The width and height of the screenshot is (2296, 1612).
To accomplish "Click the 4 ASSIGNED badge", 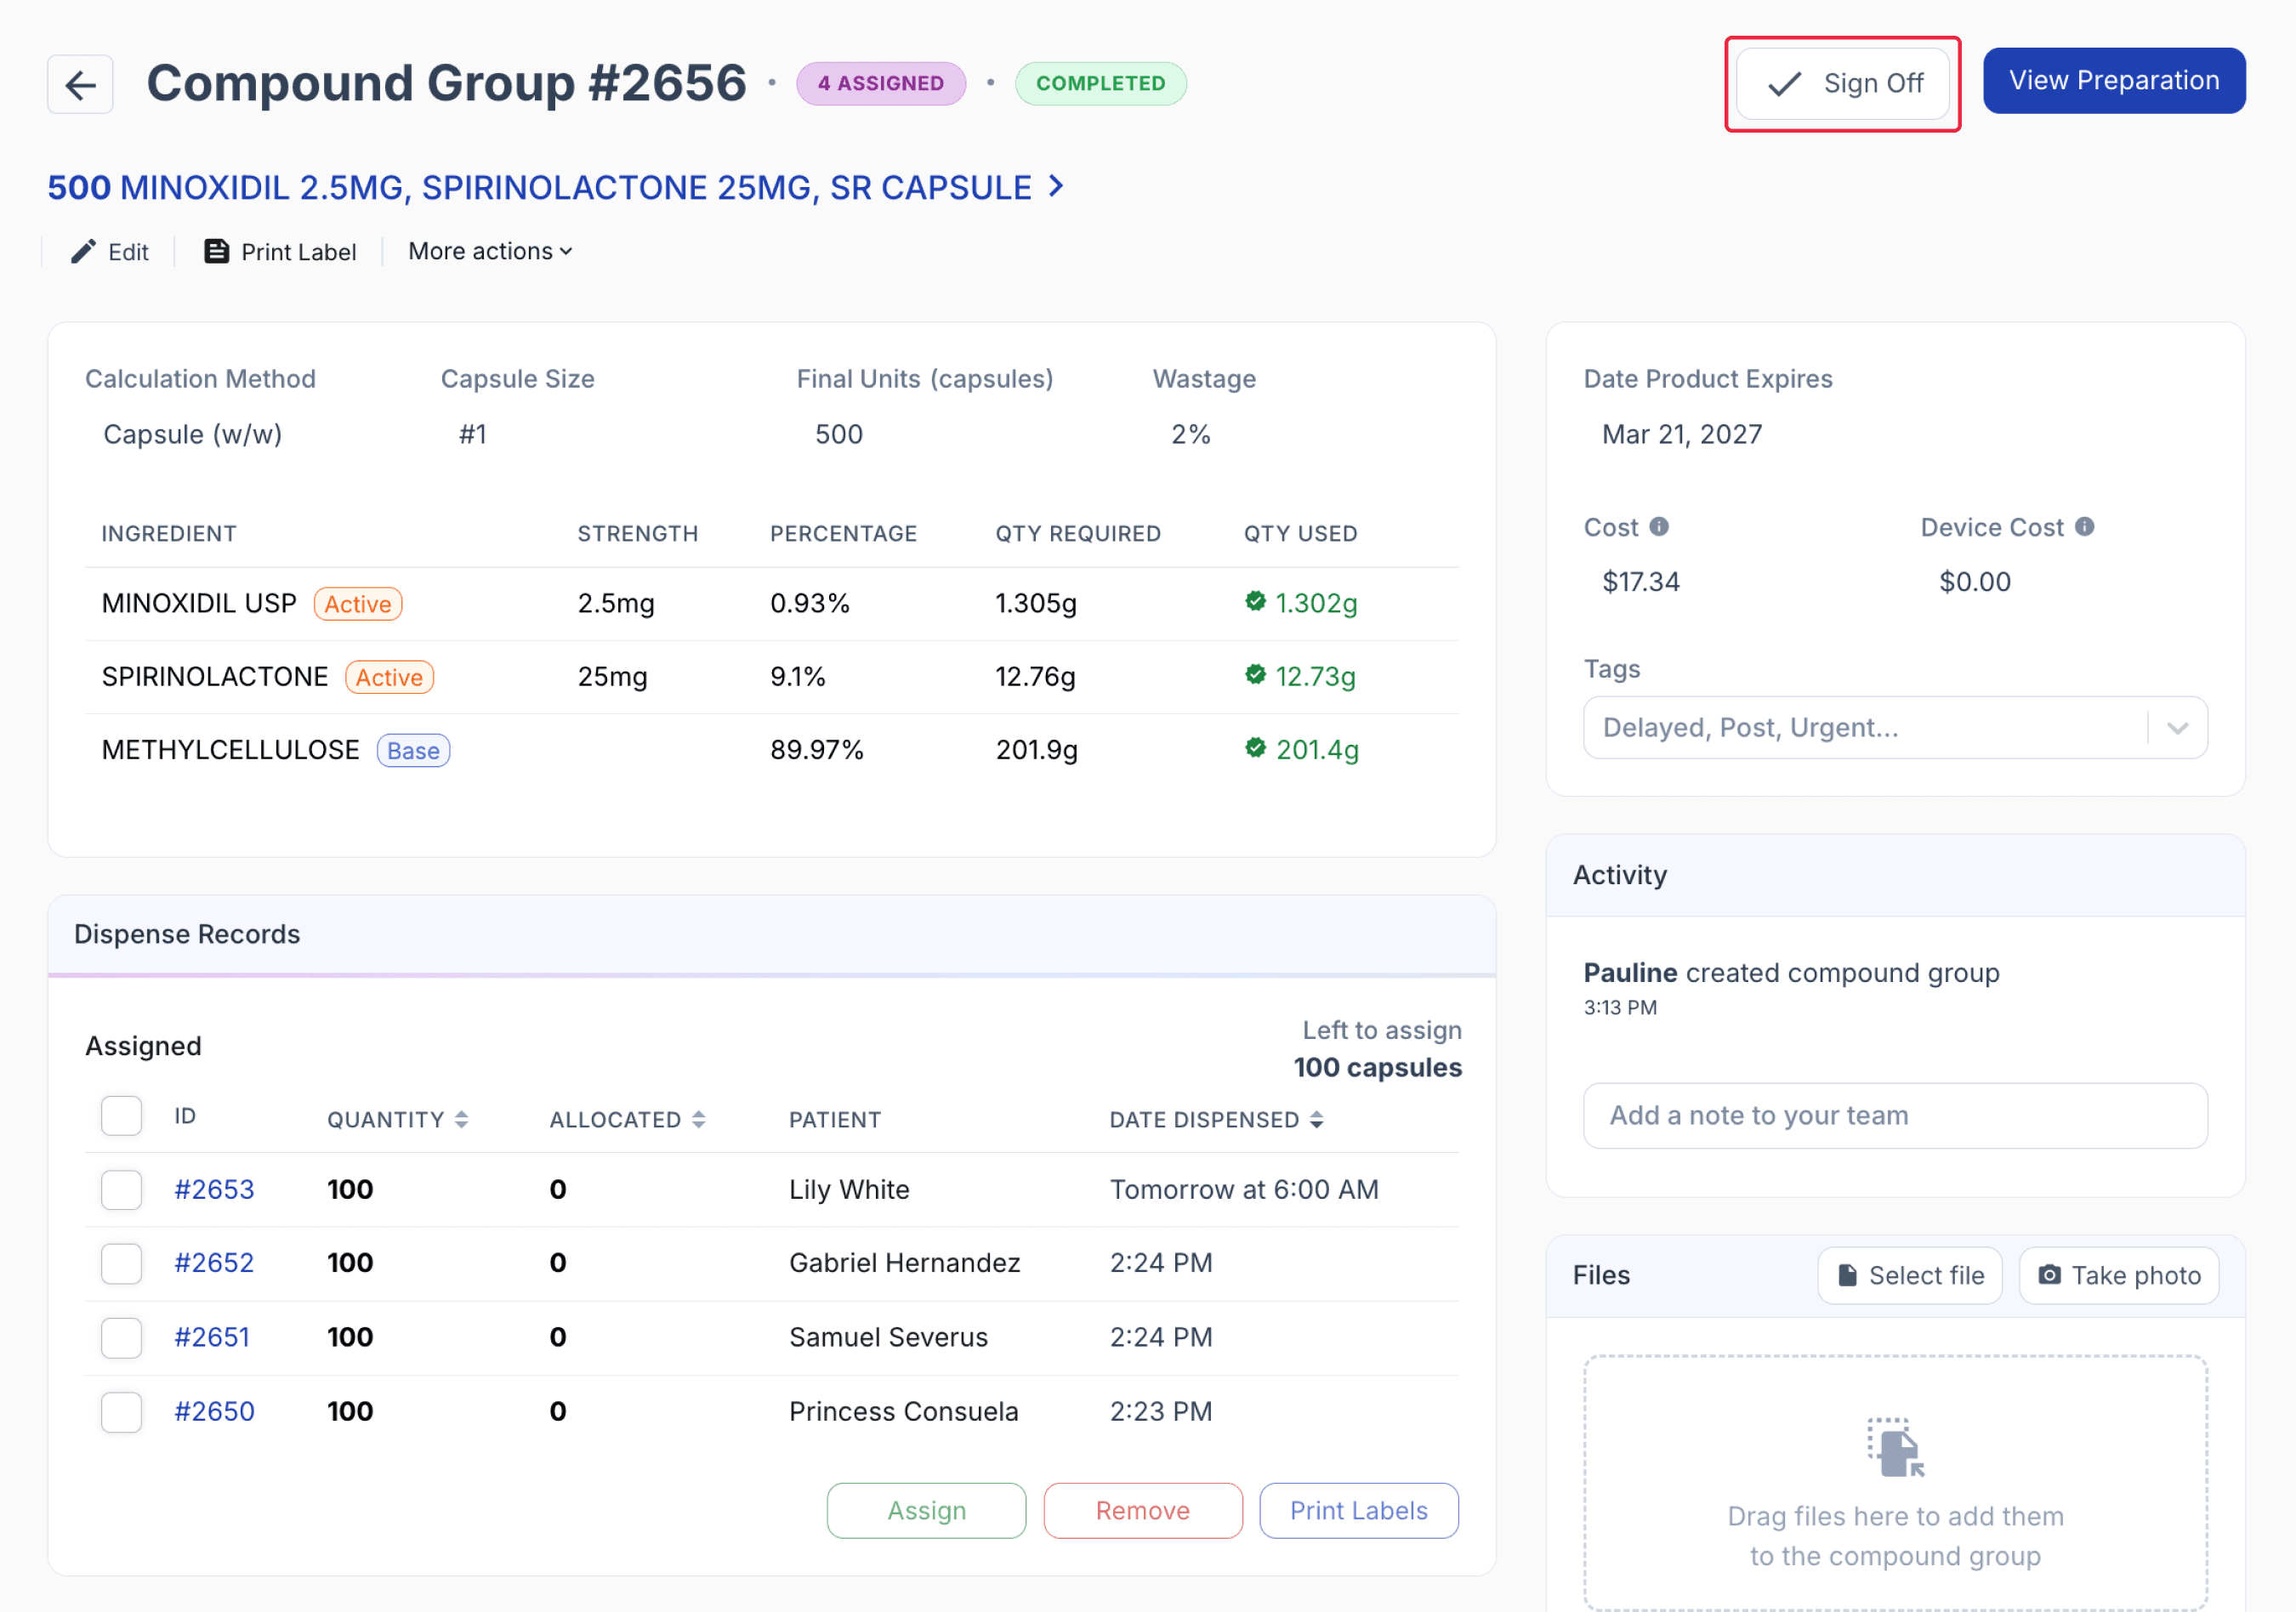I will [881, 84].
